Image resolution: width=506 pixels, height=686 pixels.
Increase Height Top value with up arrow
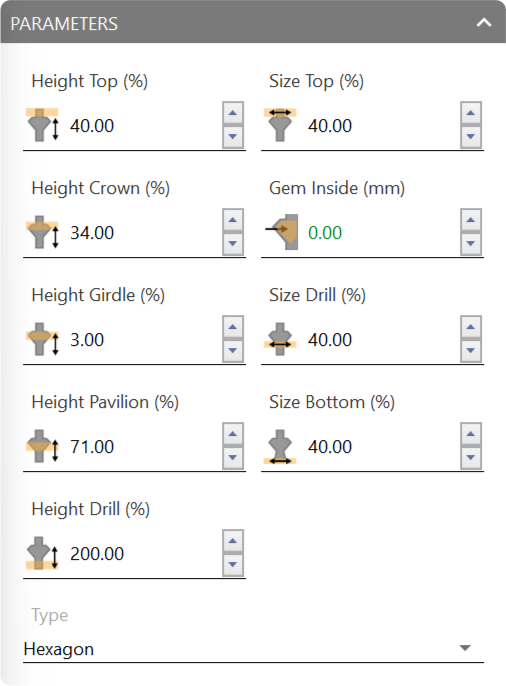pyautogui.click(x=233, y=113)
